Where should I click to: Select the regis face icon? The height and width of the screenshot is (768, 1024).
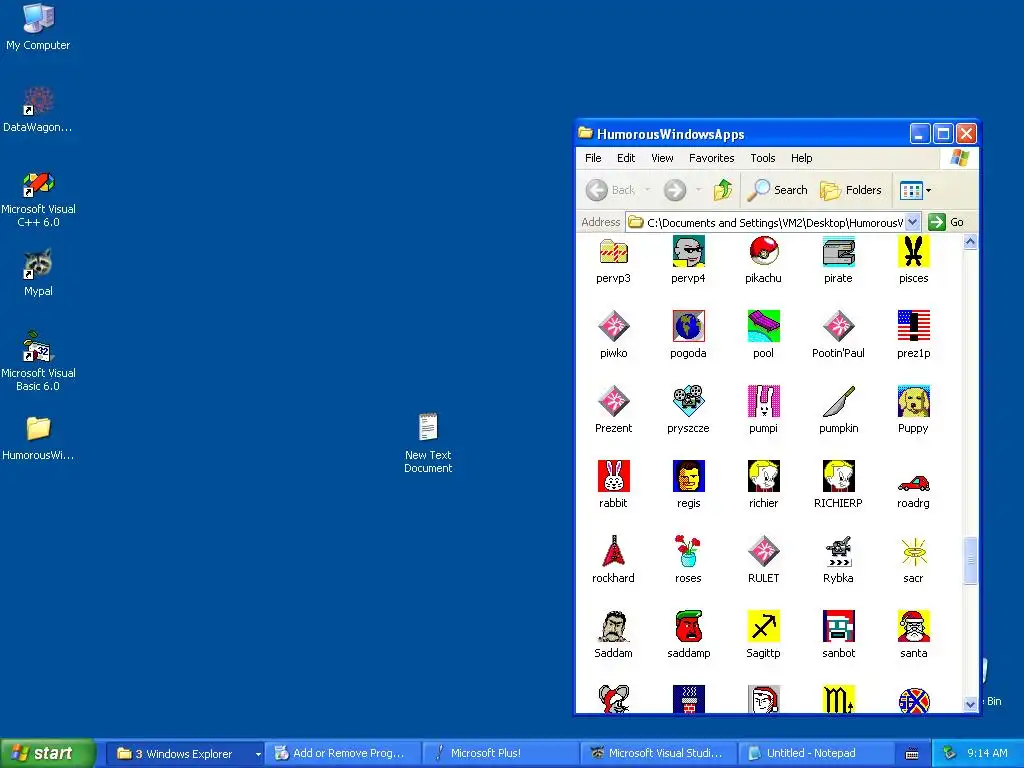[x=688, y=476]
